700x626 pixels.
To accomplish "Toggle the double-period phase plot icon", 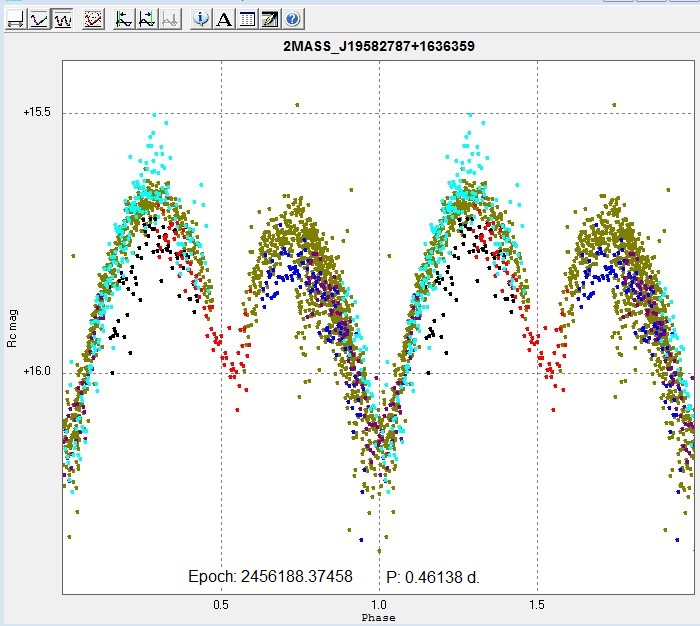I will pyautogui.click(x=63, y=20).
